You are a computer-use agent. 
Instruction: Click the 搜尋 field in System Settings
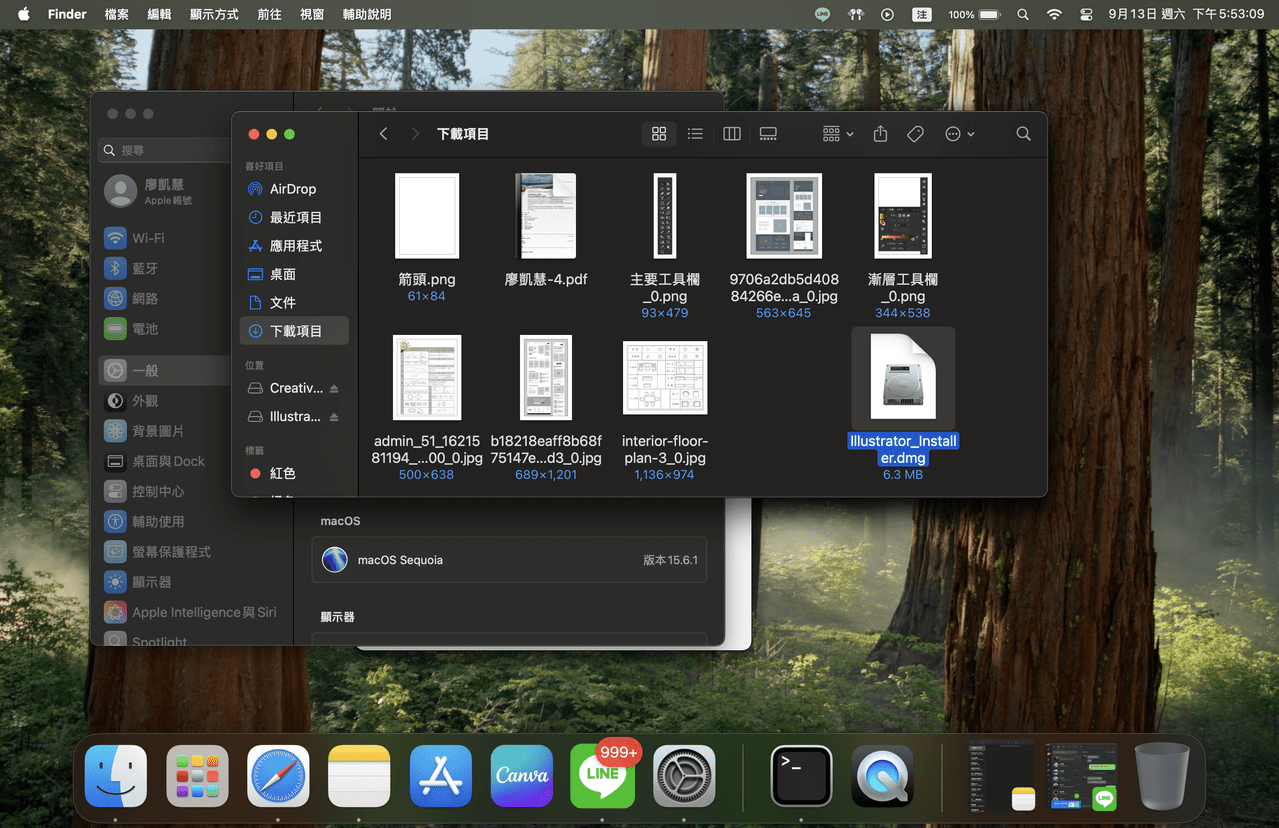pos(166,150)
